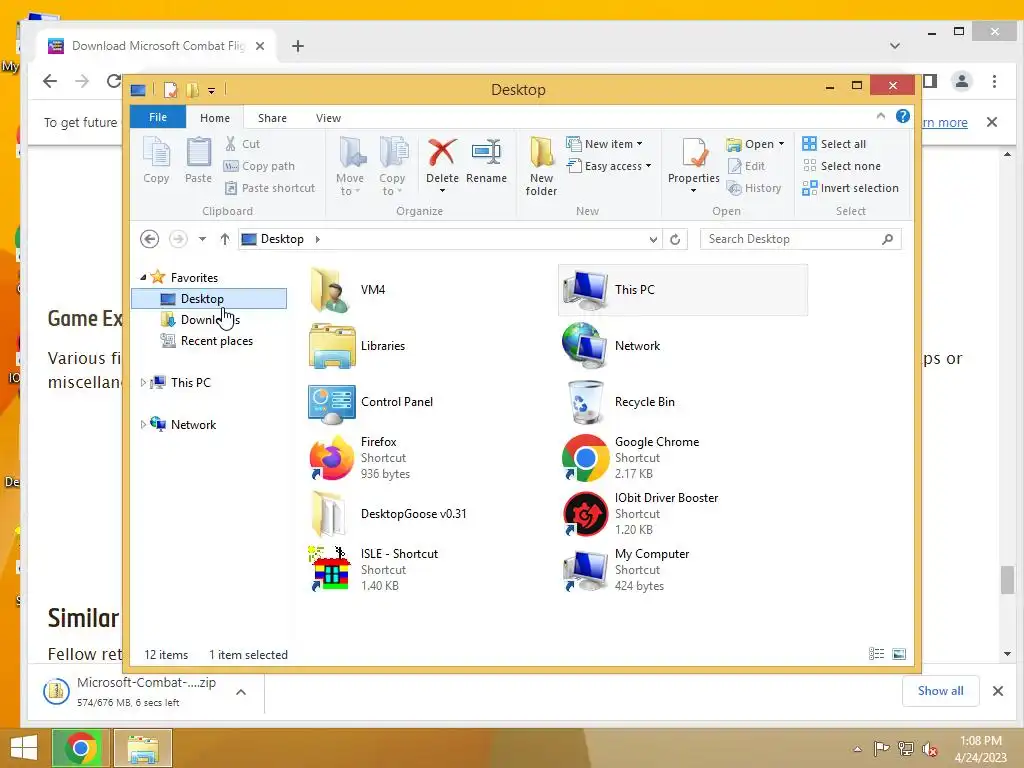Click the Explorer Help question mark icon
The image size is (1024, 768).
(903, 116)
